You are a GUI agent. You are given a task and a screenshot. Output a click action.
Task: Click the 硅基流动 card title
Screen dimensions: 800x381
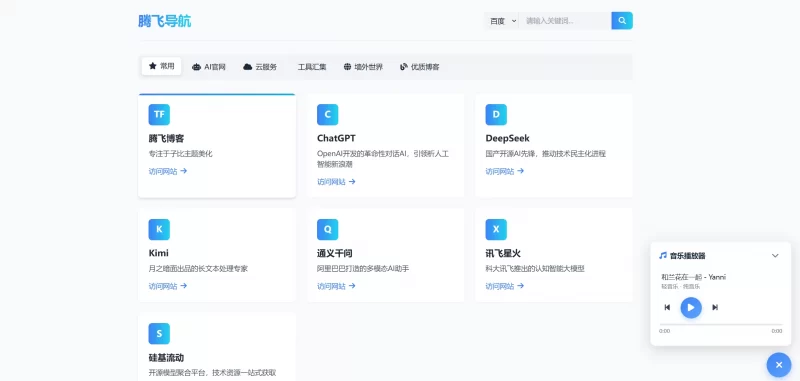[166, 358]
